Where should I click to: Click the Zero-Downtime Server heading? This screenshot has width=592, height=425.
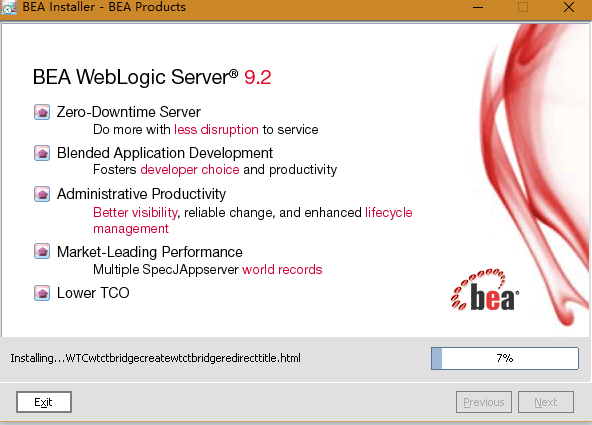click(x=129, y=112)
